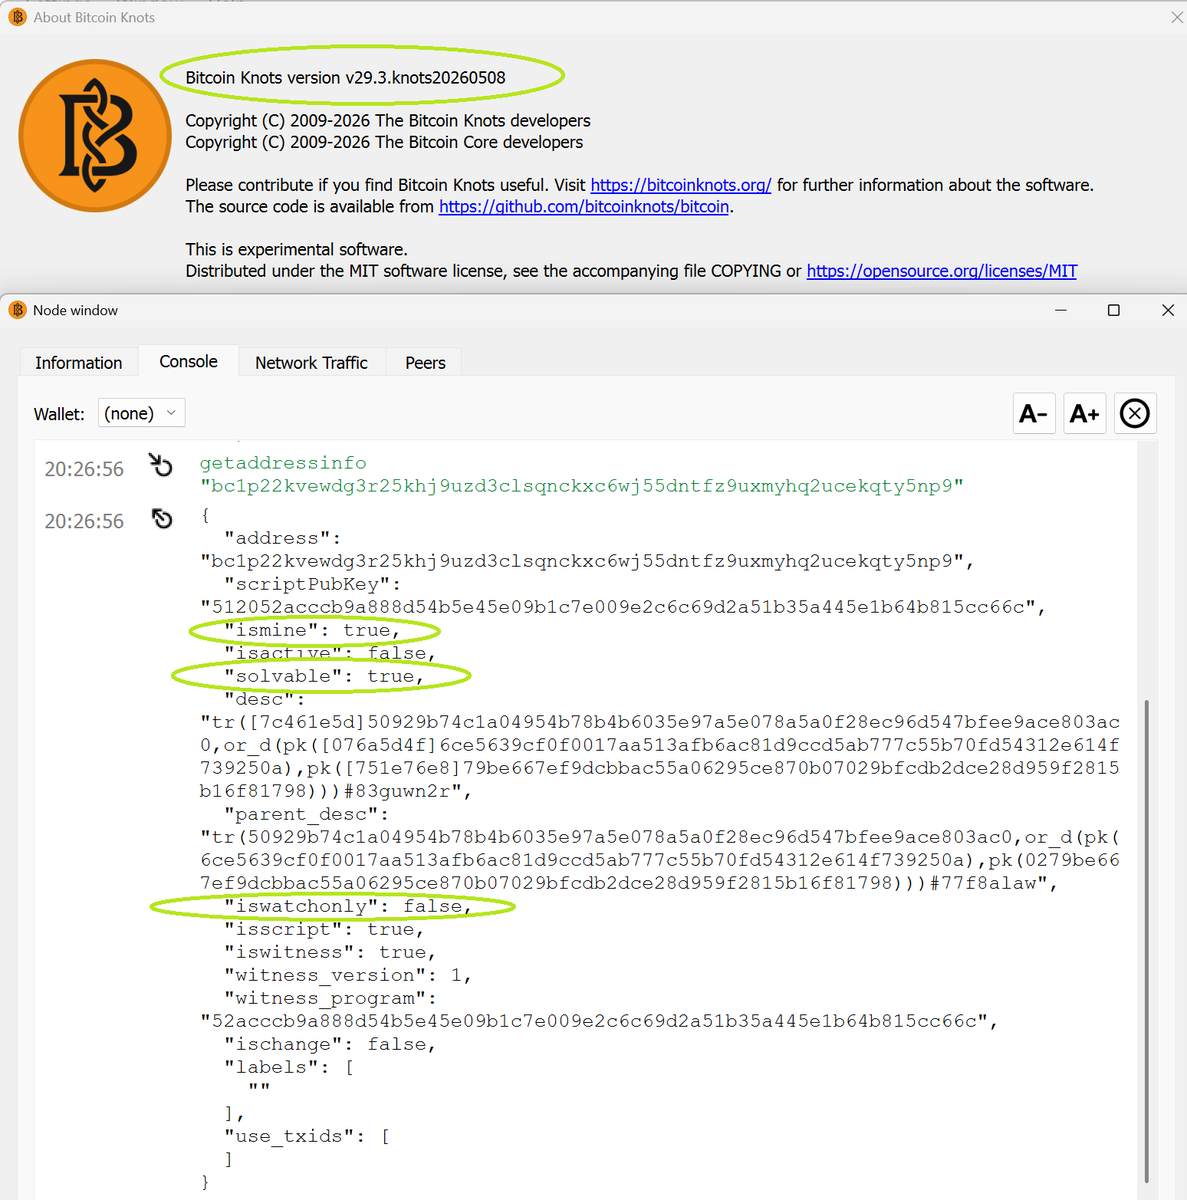
Task: Select the Console tab
Action: tap(188, 361)
